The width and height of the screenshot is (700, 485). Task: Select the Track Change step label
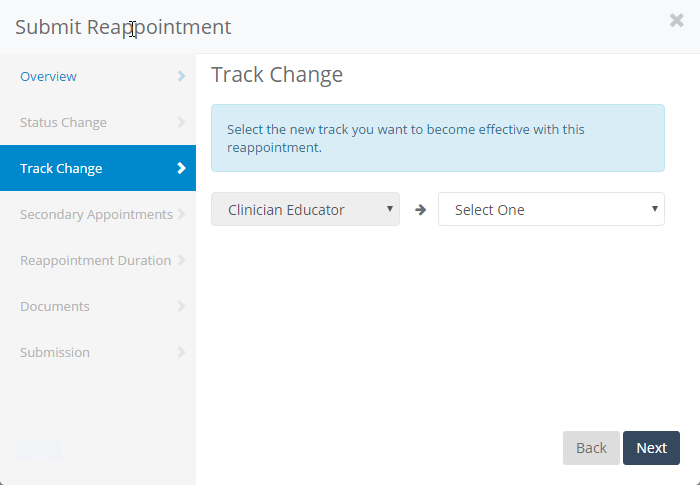tap(61, 169)
